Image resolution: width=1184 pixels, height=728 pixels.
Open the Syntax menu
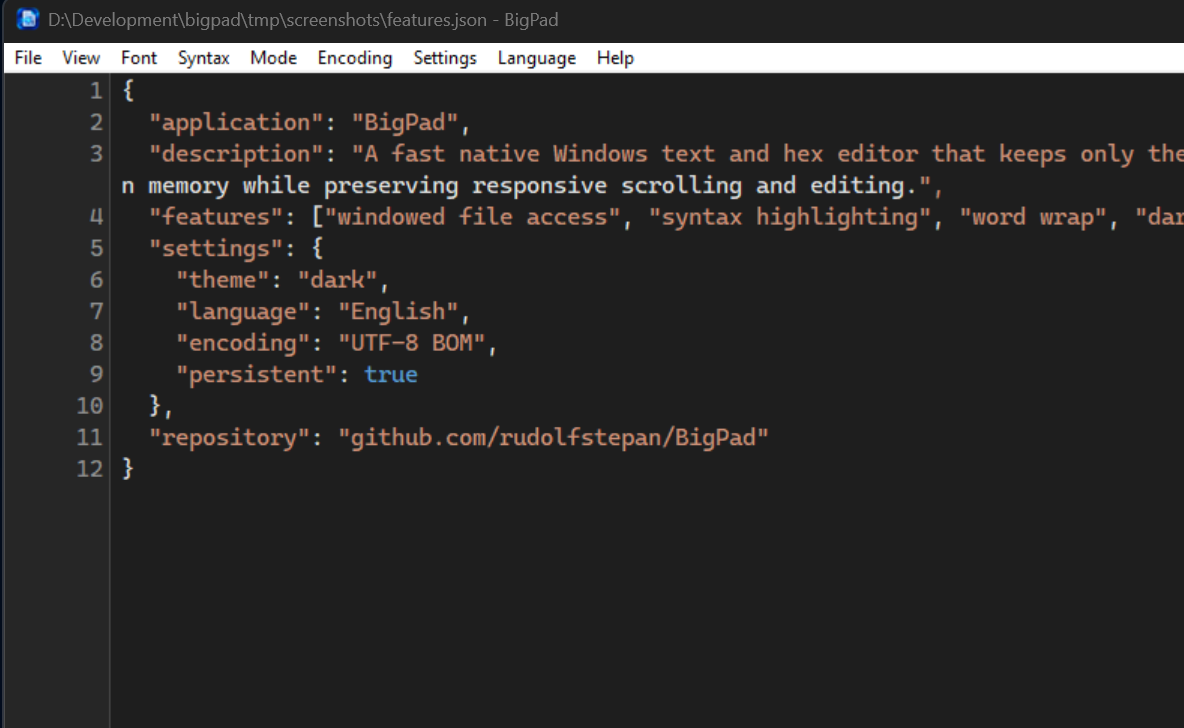coord(203,58)
